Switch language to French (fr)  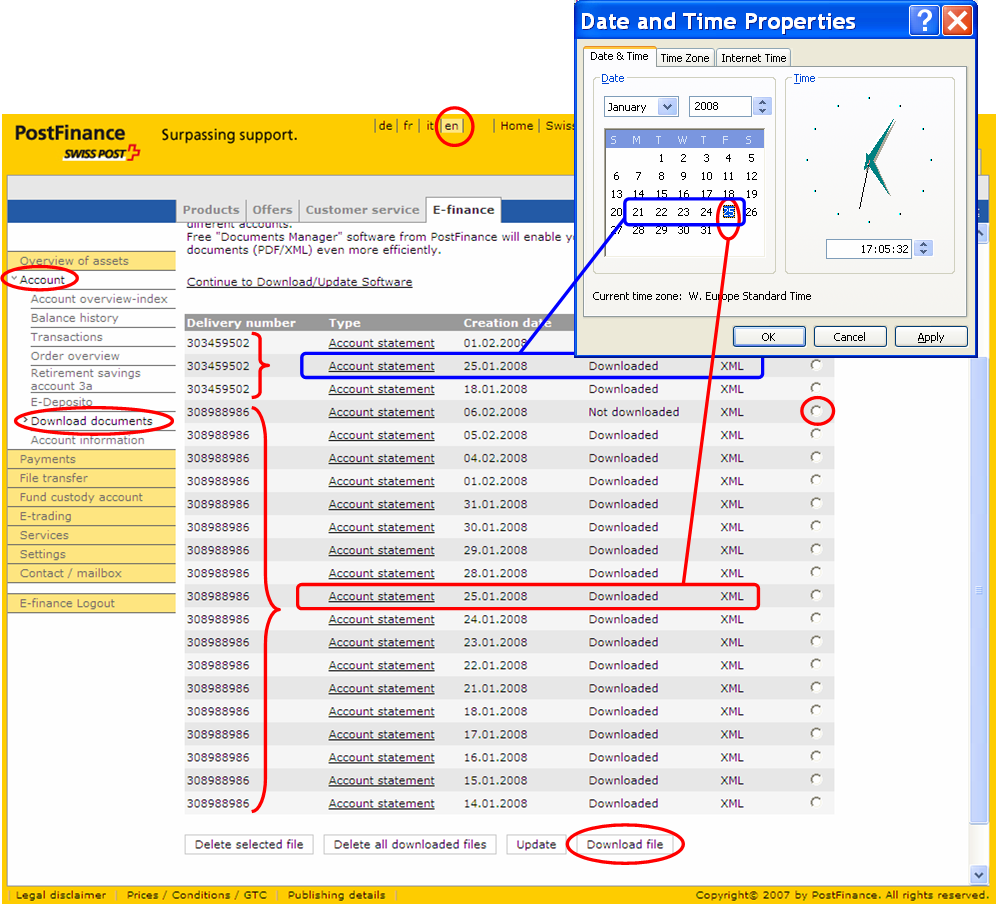pyautogui.click(x=408, y=126)
